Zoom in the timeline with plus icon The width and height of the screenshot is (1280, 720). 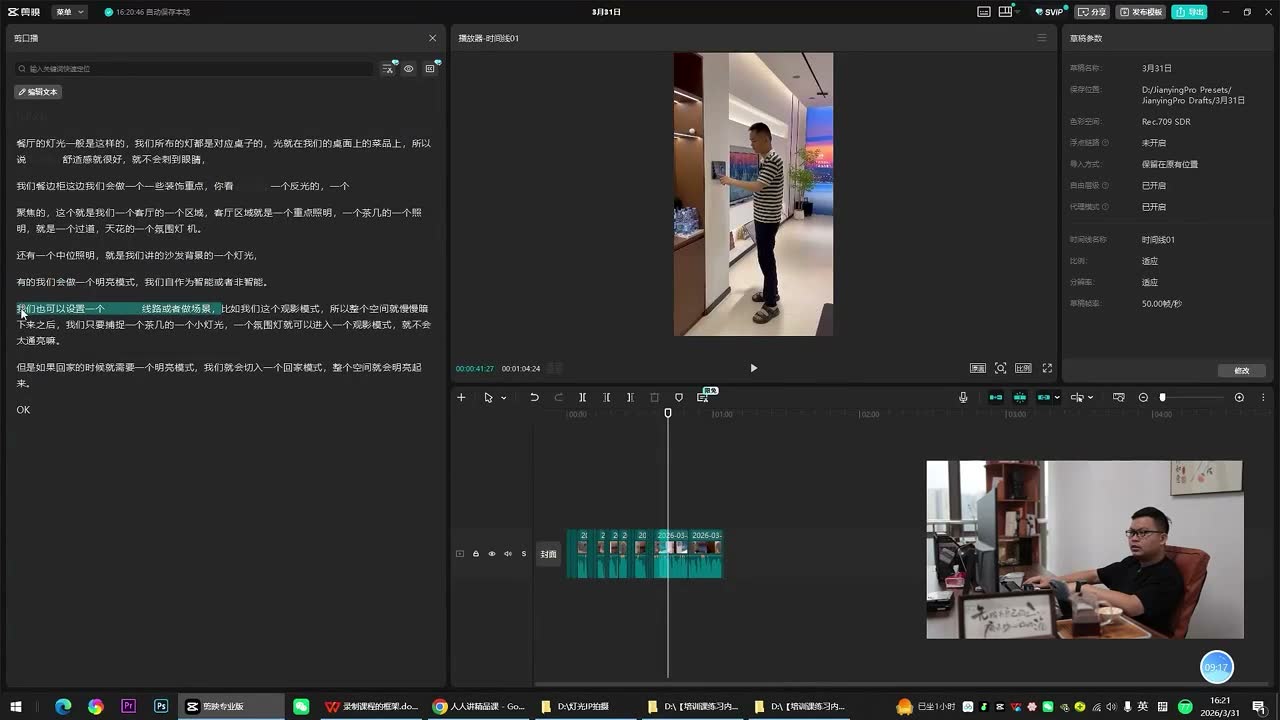coord(1239,397)
